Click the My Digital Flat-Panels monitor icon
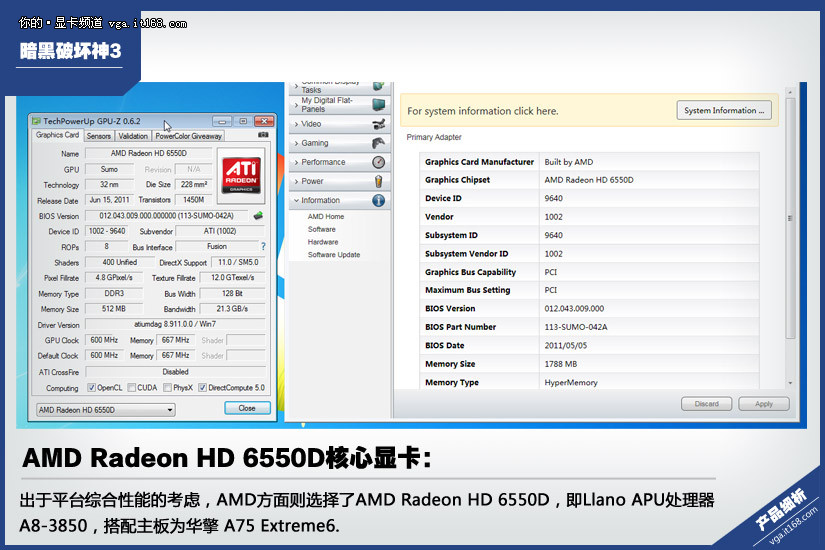The image size is (825, 550). [378, 105]
